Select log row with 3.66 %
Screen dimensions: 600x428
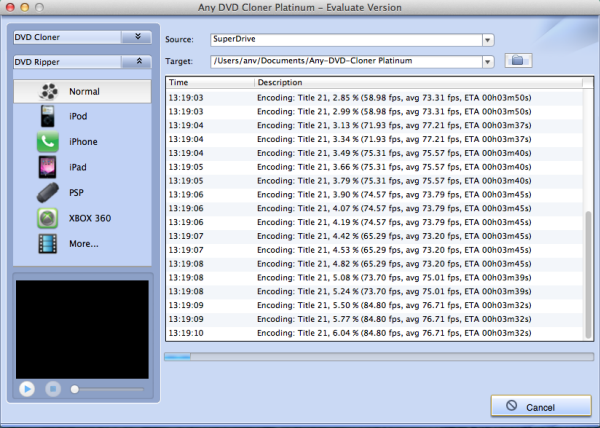pos(375,167)
